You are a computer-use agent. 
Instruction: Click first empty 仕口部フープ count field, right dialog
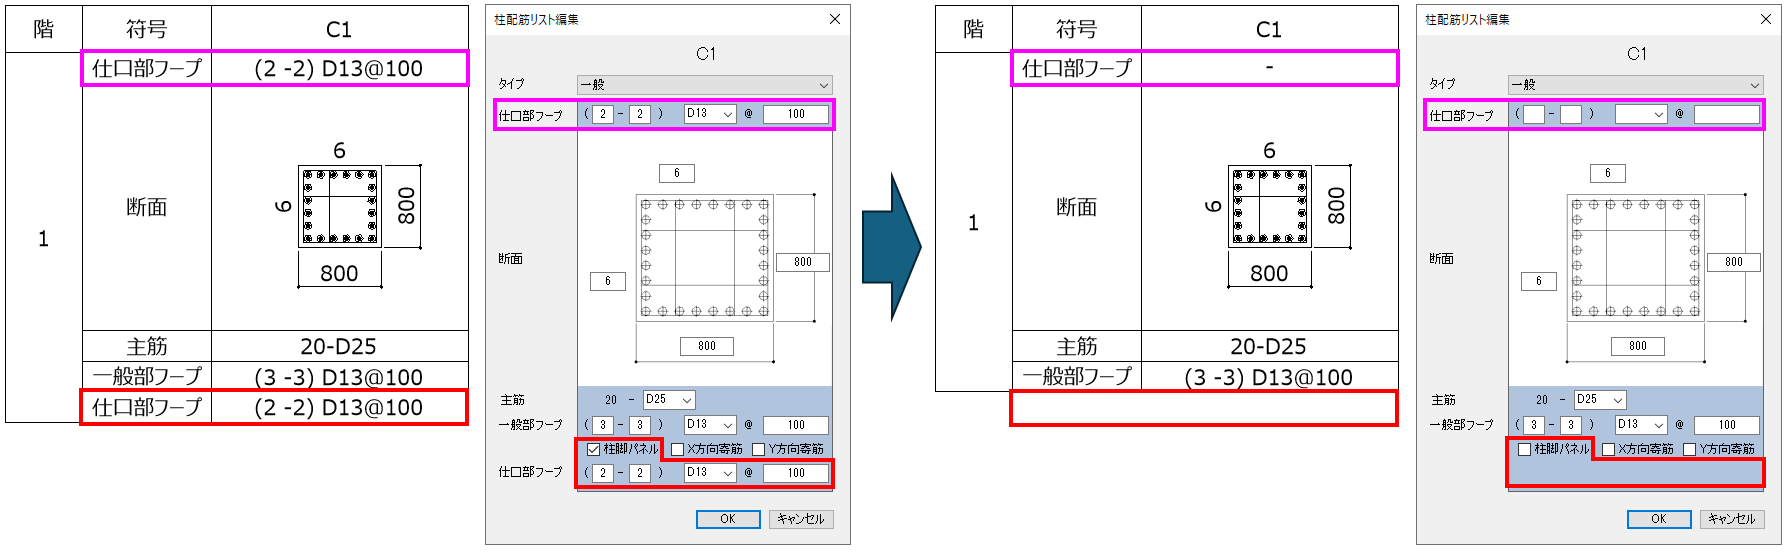coord(1534,114)
